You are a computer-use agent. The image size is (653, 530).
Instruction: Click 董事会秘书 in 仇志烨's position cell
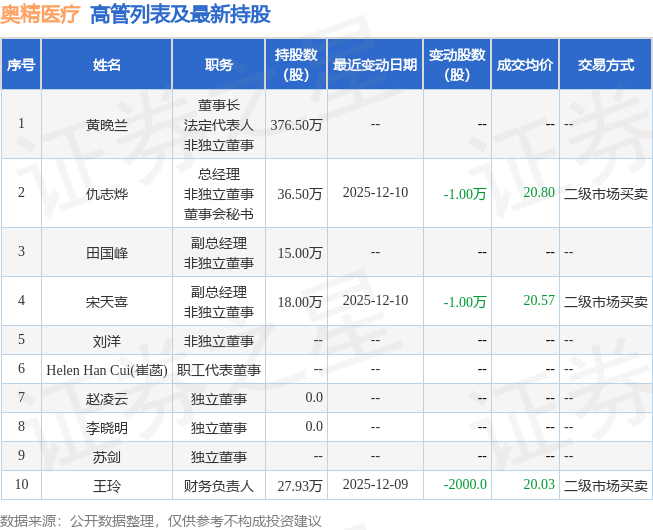[219, 214]
